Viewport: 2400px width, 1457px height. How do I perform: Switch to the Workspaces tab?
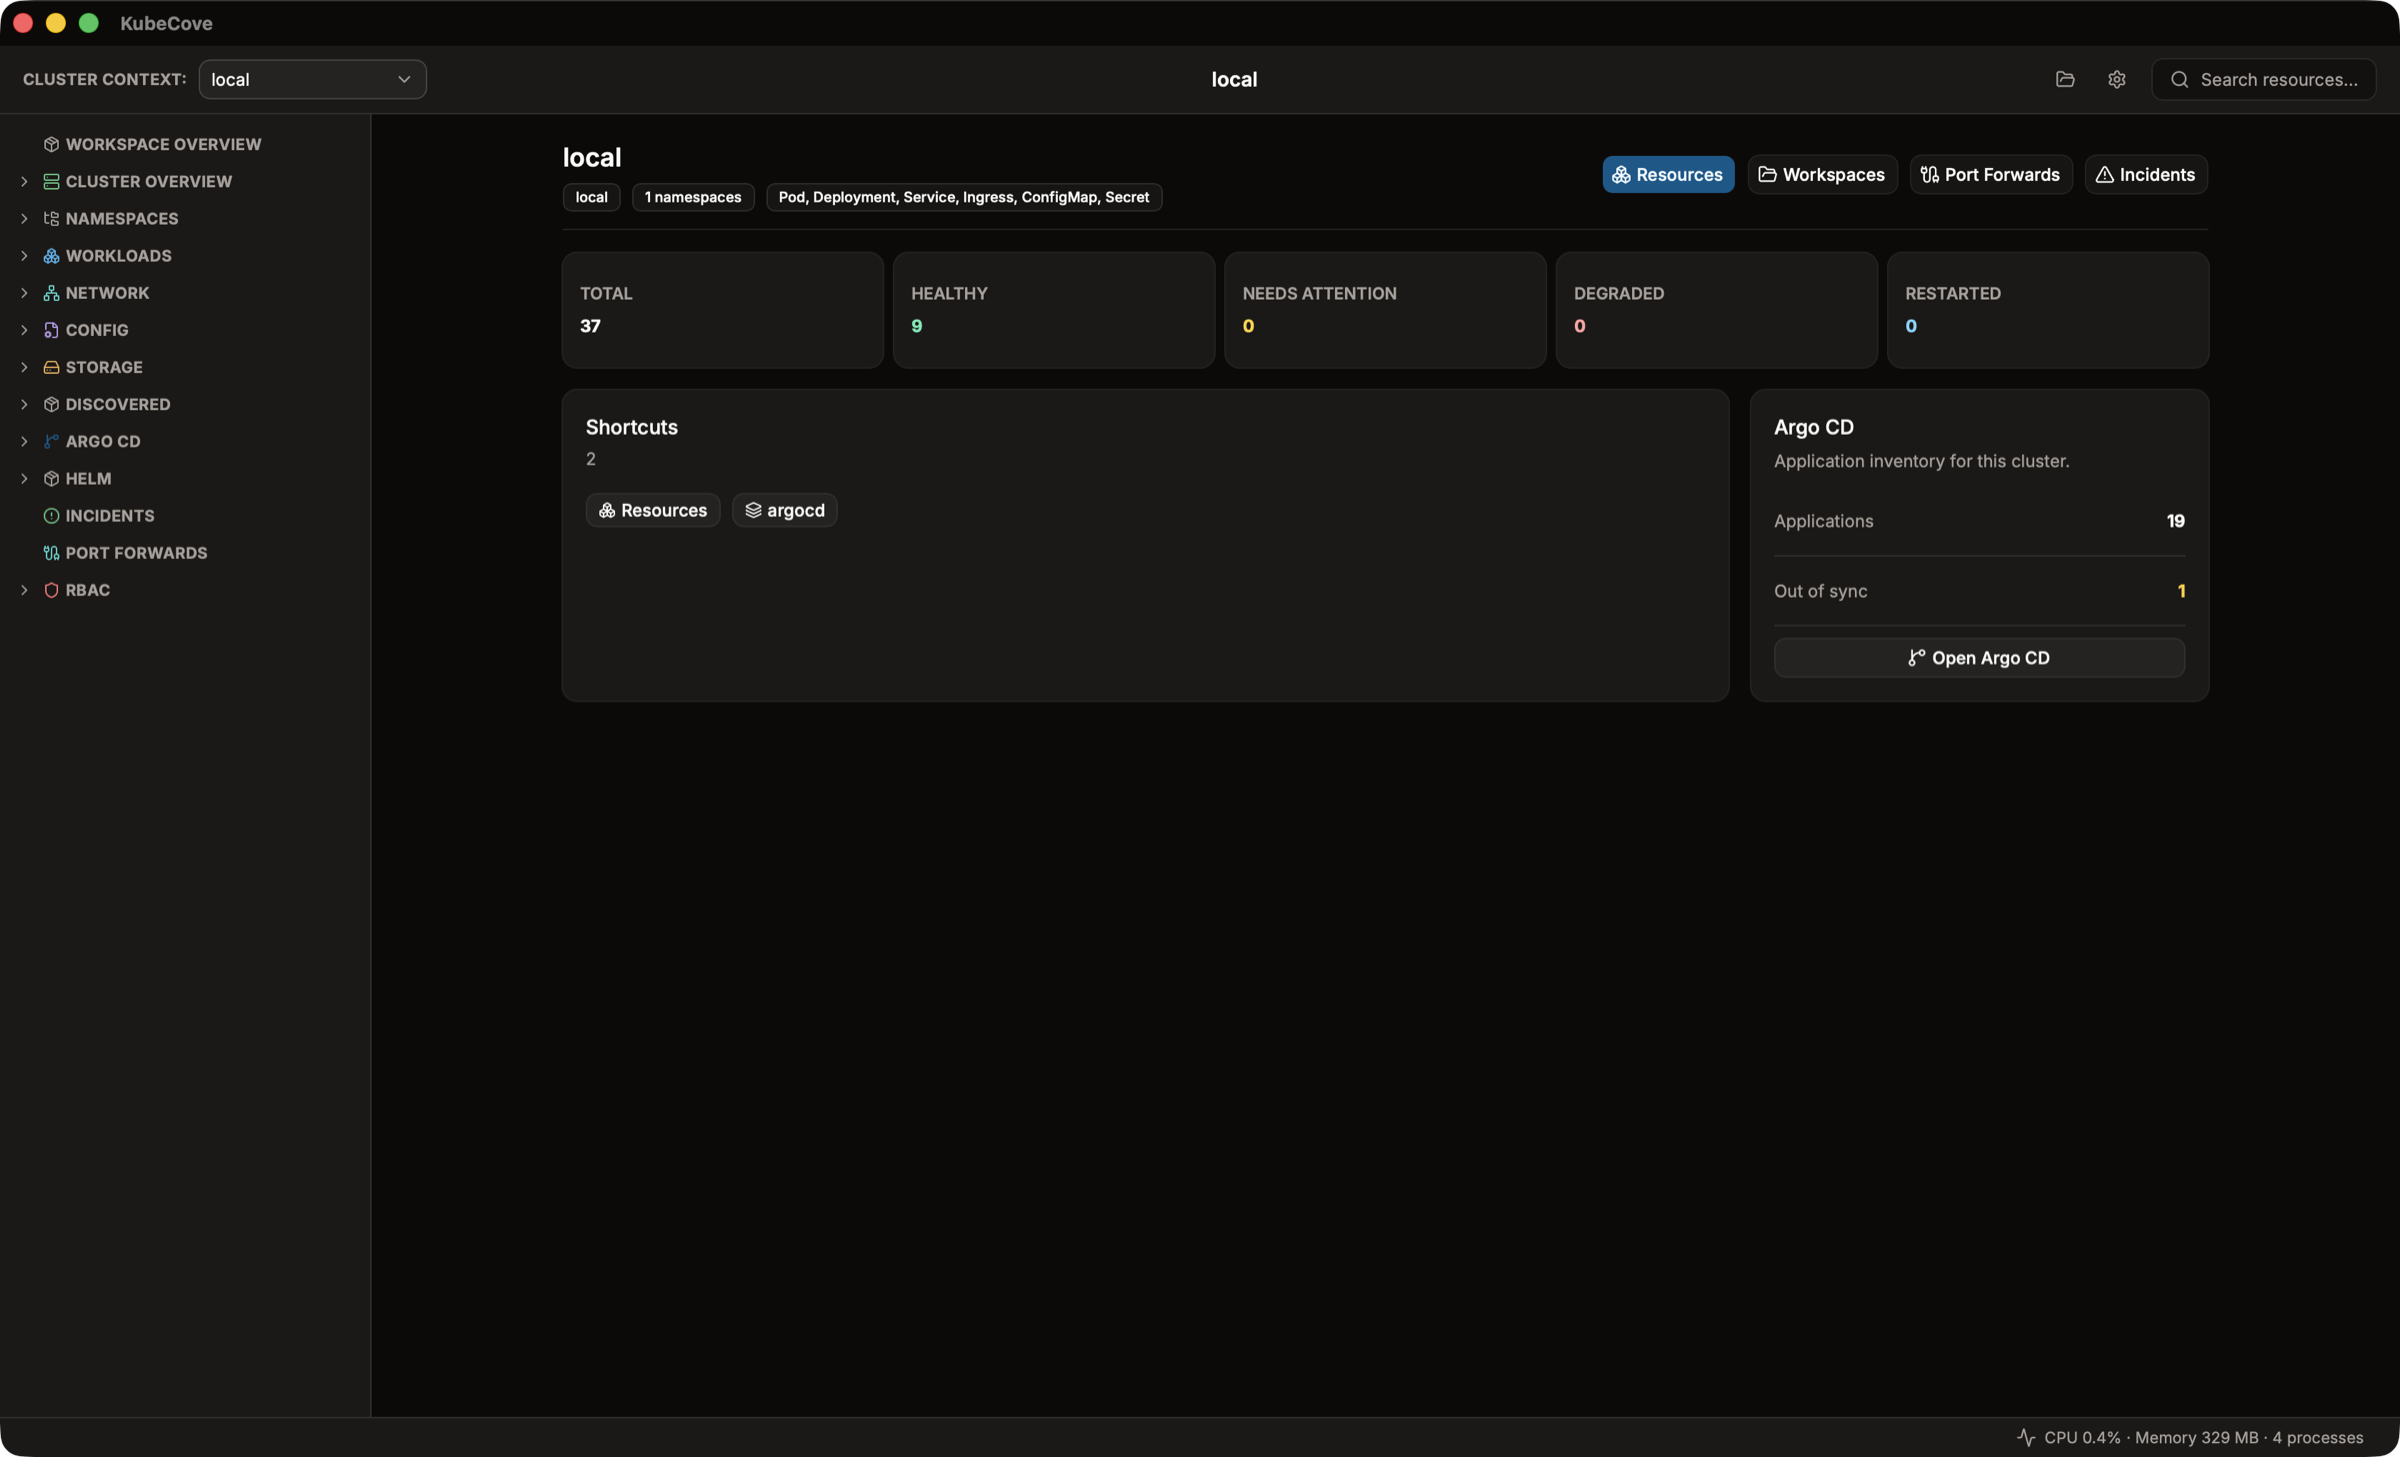coord(1822,174)
